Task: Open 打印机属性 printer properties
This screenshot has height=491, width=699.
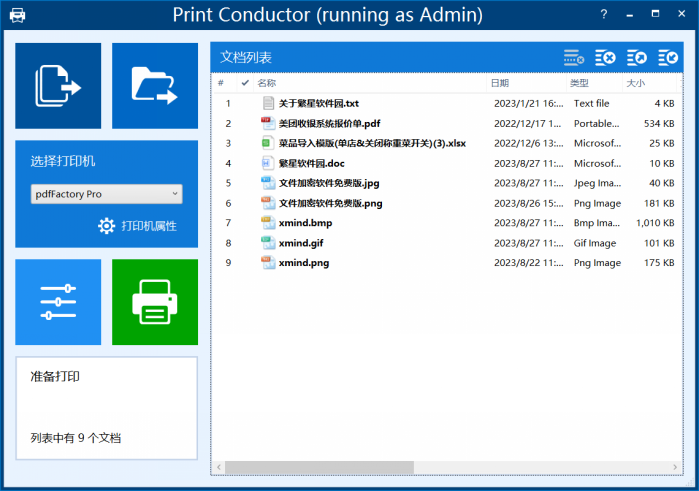Action: [149, 226]
